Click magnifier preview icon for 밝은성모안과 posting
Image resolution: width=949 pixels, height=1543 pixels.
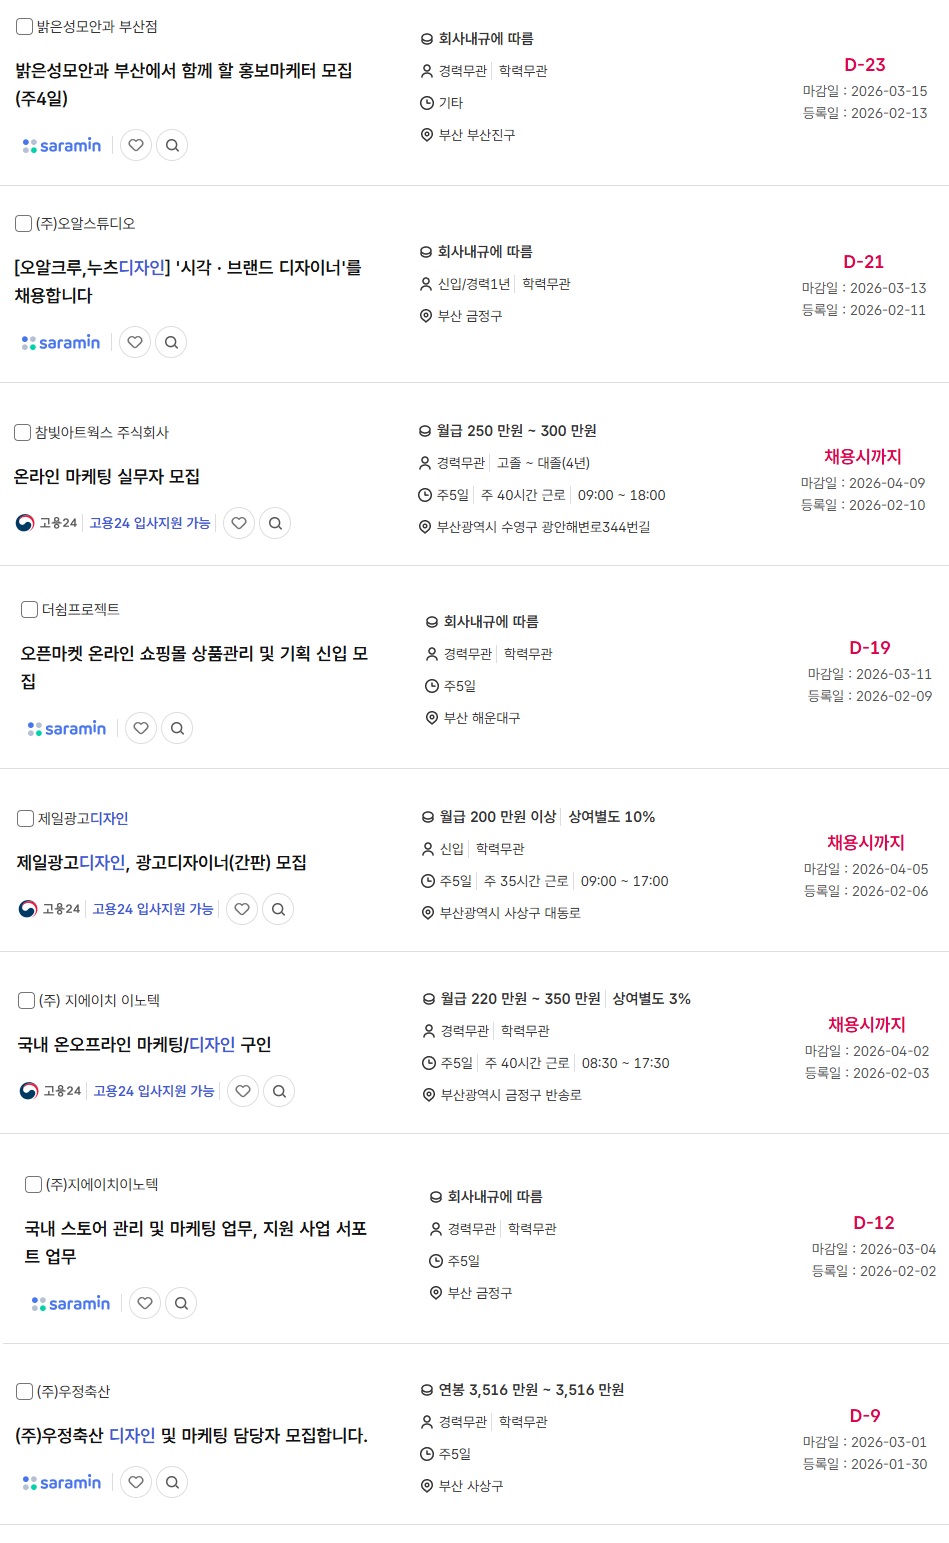coord(172,145)
